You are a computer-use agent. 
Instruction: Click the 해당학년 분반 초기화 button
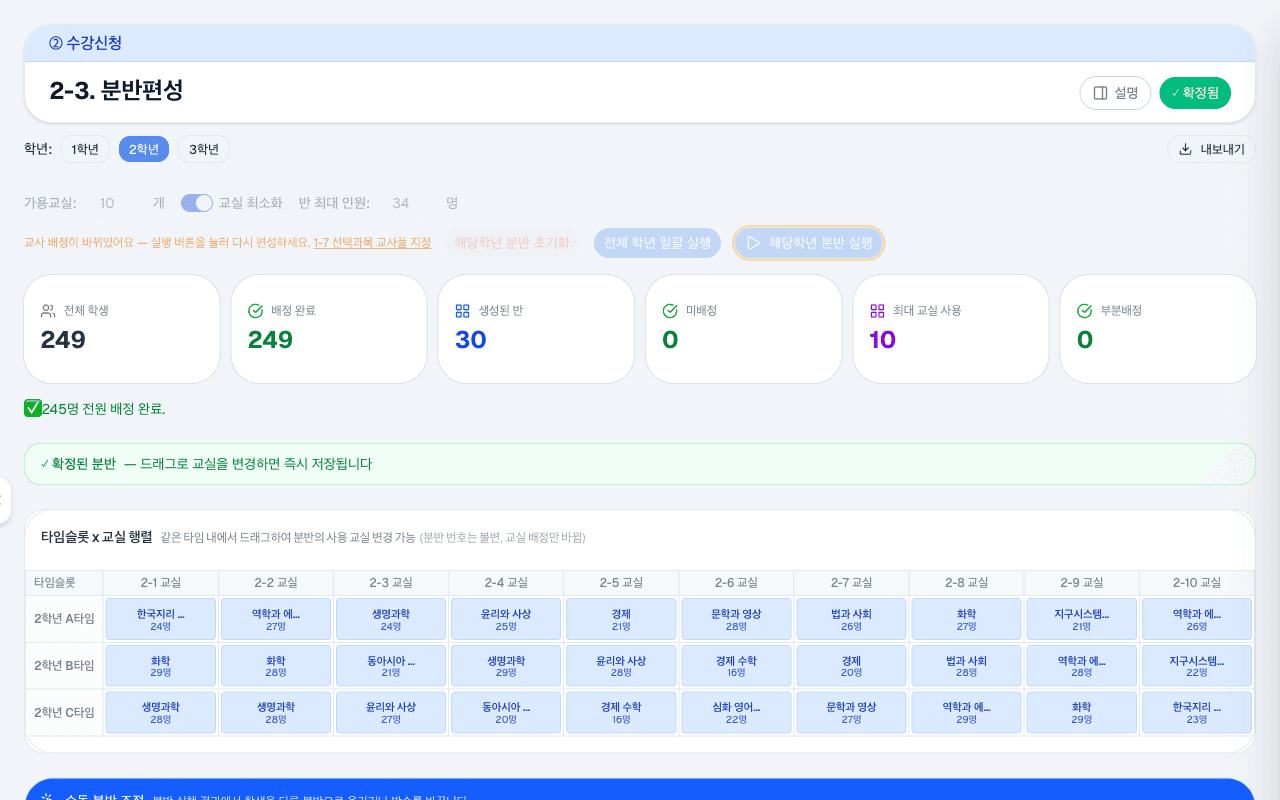coord(512,243)
